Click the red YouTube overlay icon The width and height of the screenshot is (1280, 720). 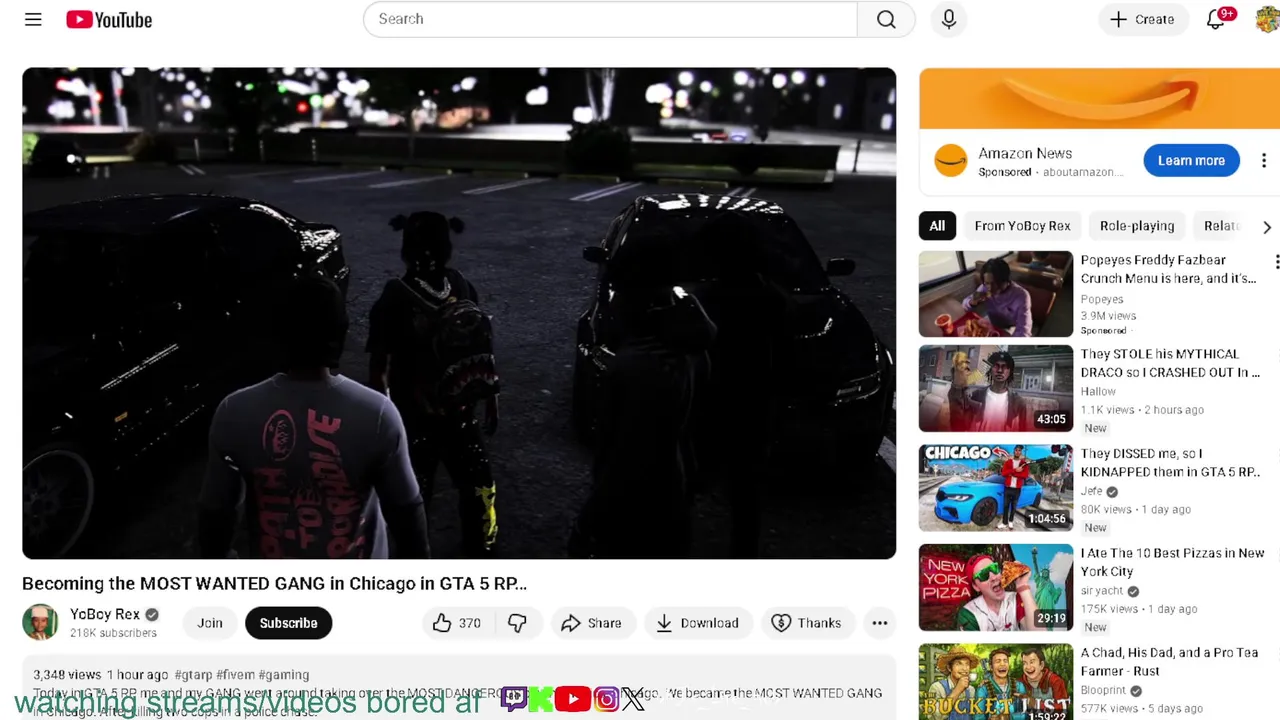(572, 698)
